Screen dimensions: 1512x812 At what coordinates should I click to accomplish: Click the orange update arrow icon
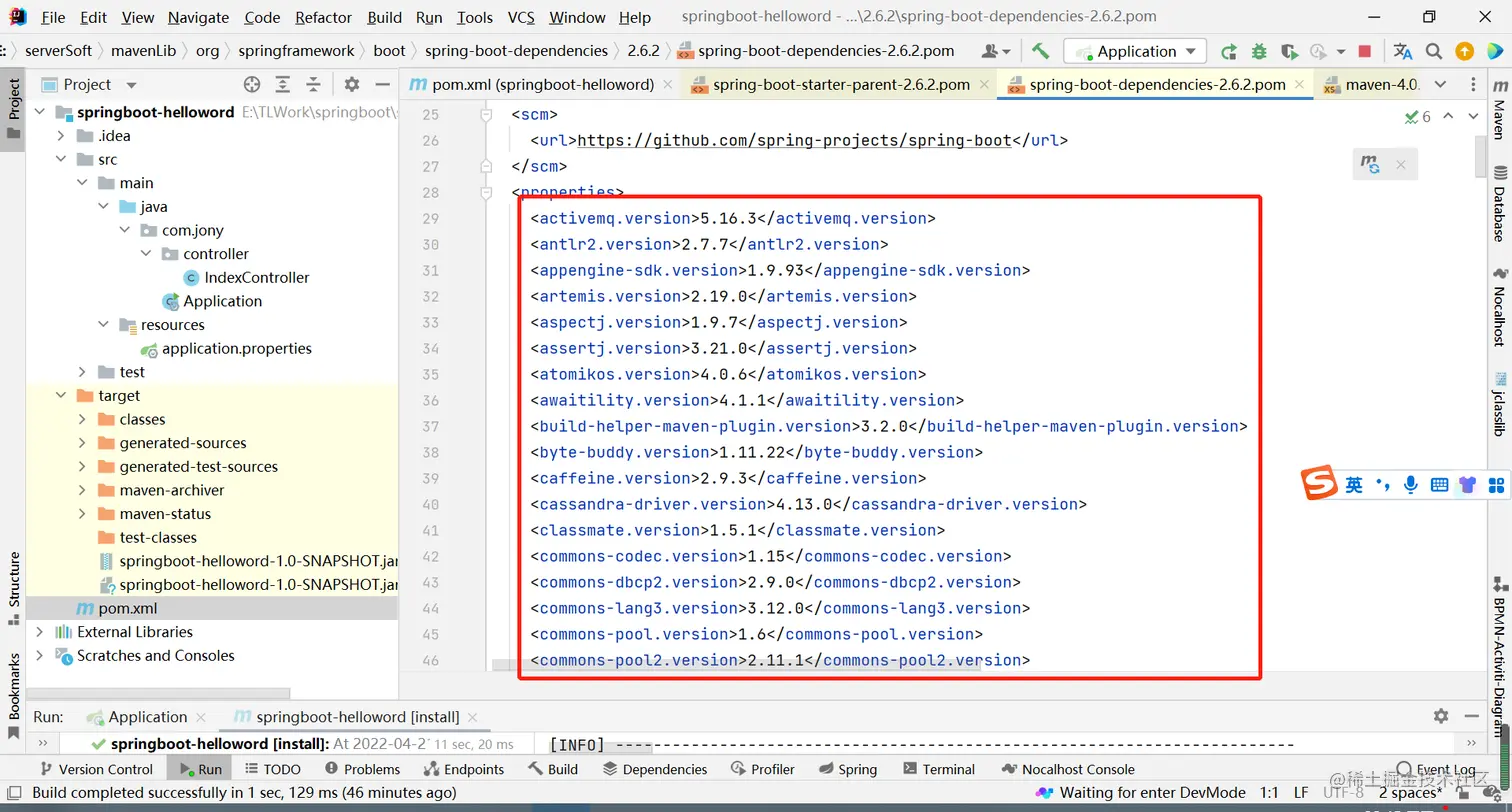[x=1465, y=51]
